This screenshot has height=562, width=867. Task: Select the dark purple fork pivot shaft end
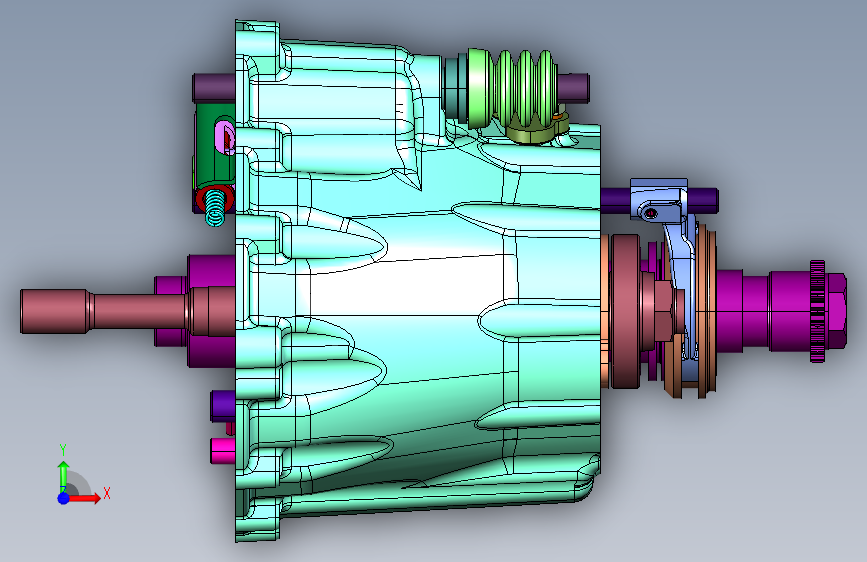703,201
